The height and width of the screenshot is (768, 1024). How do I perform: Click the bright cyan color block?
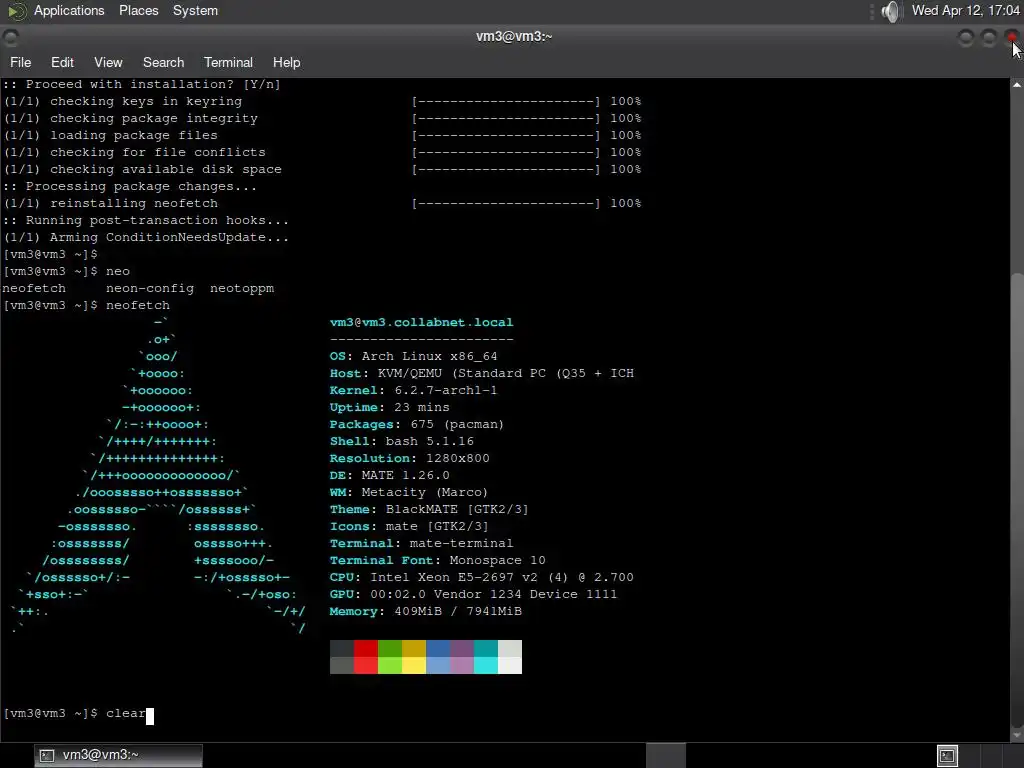(486, 665)
